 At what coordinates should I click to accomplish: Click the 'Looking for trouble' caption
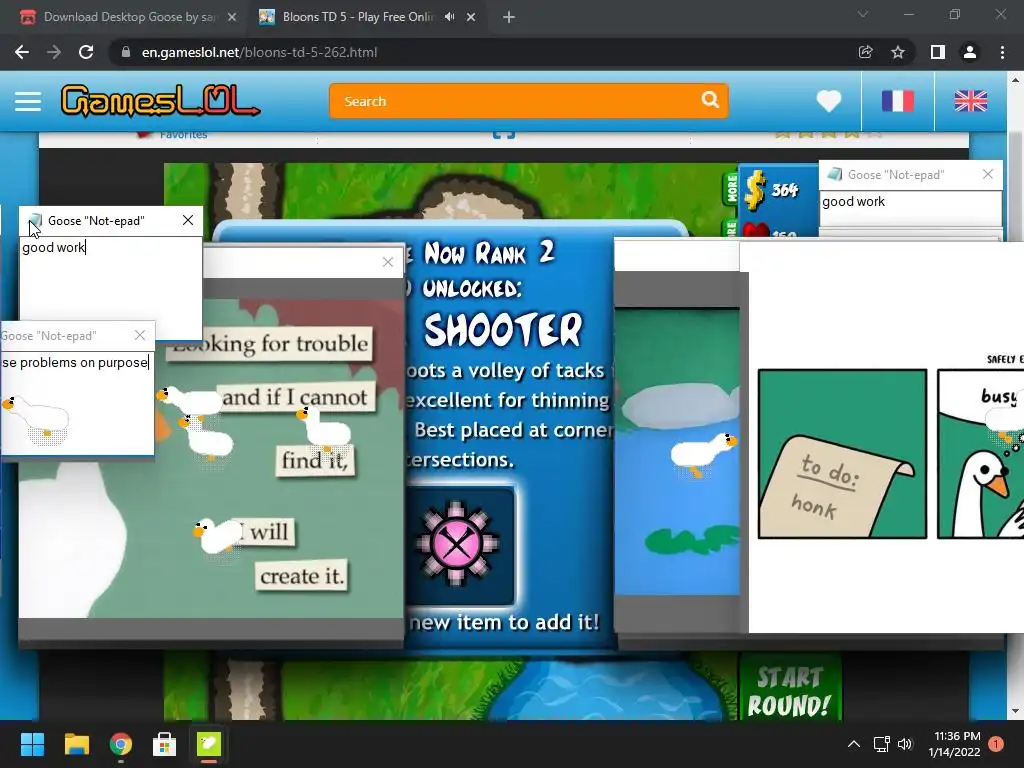click(269, 344)
